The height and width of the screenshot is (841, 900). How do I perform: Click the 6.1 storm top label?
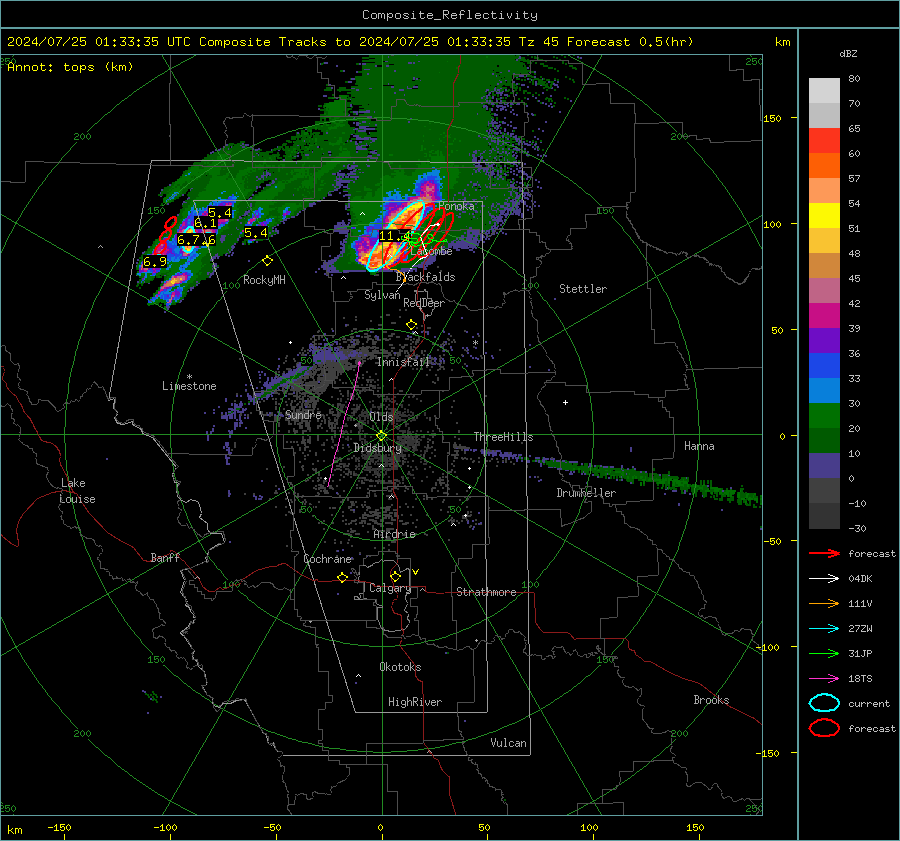[205, 223]
